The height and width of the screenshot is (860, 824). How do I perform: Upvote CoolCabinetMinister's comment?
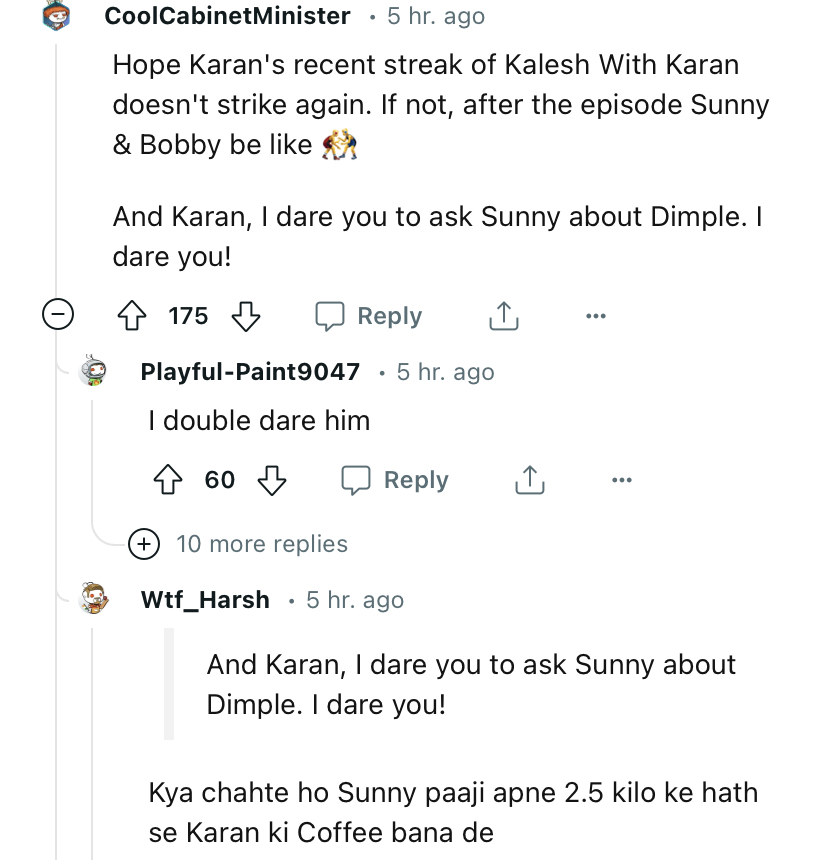coord(133,317)
